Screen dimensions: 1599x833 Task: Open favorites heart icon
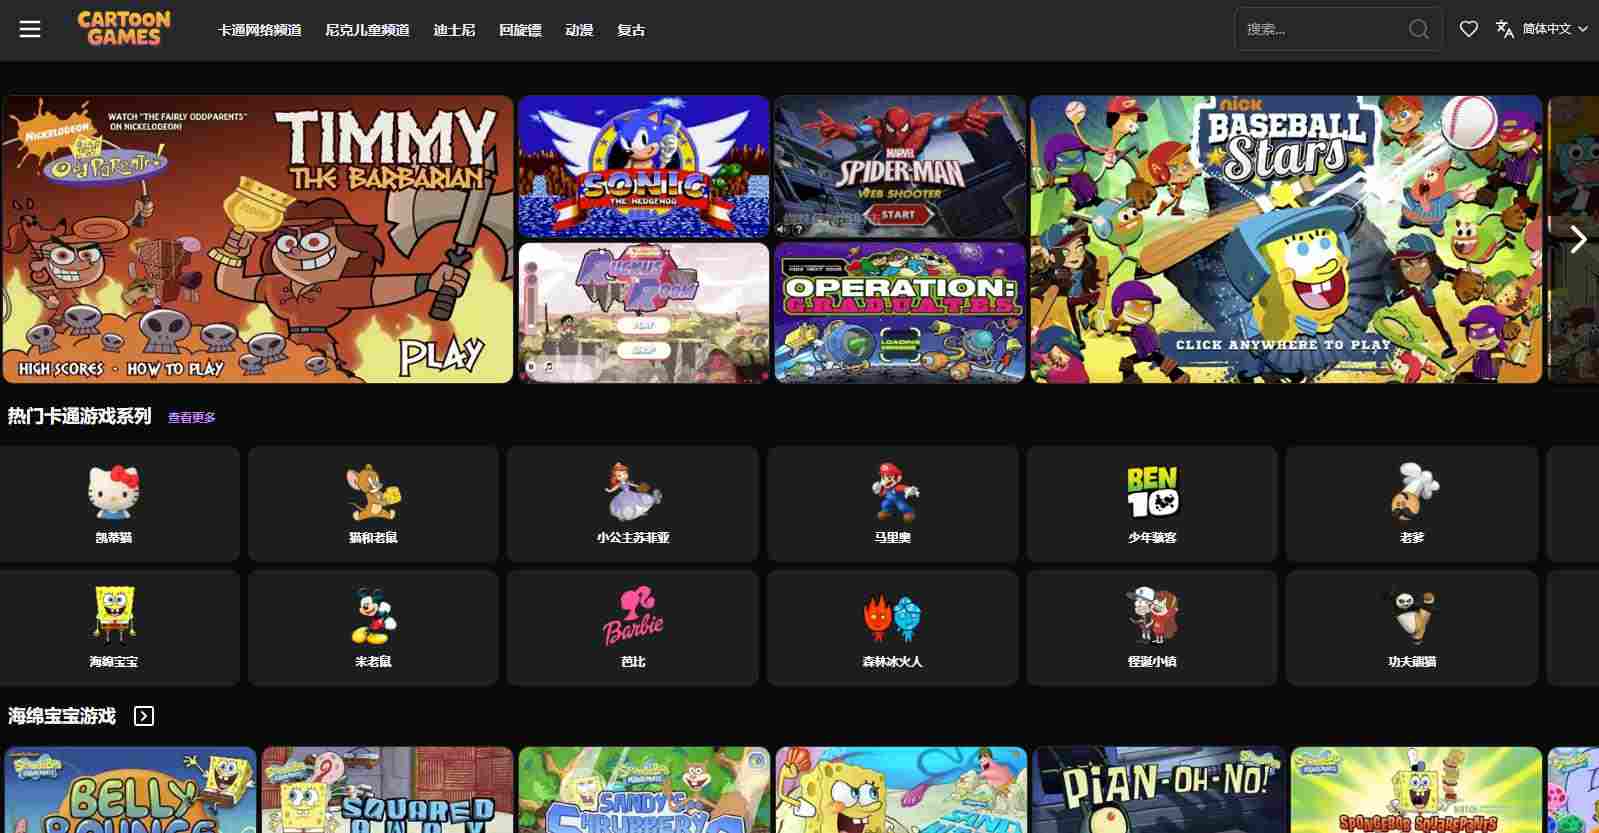click(x=1469, y=29)
